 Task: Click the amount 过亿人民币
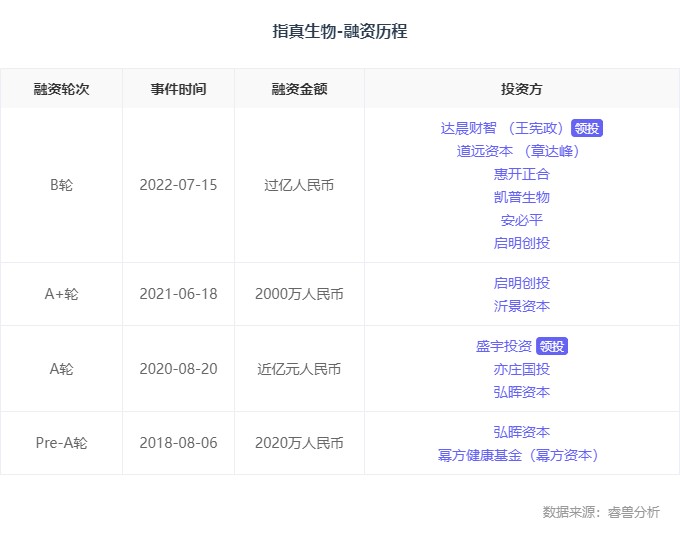tap(299, 185)
